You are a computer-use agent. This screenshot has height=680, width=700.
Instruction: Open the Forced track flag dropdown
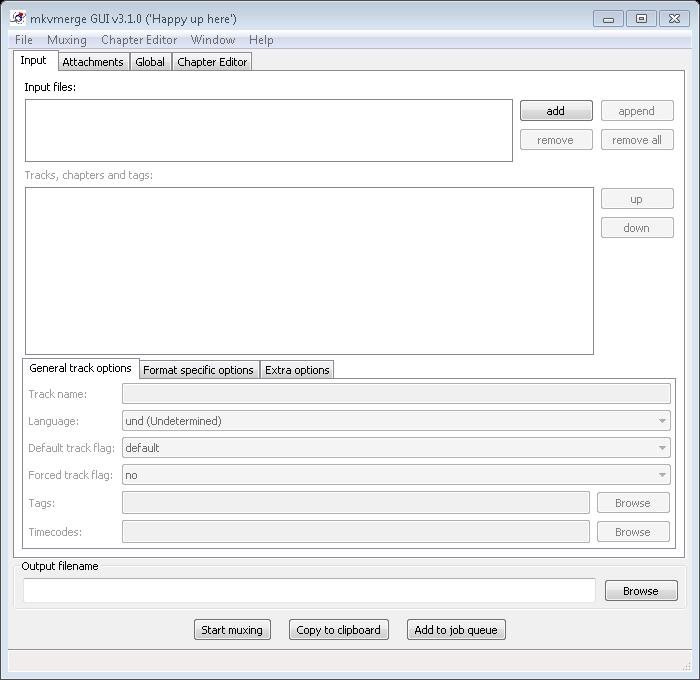pyautogui.click(x=396, y=475)
